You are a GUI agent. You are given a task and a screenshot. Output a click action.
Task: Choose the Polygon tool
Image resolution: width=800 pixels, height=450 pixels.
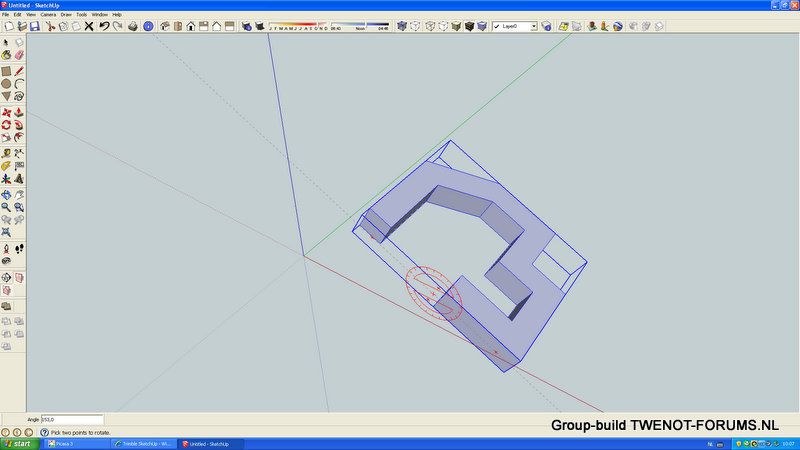(6, 96)
